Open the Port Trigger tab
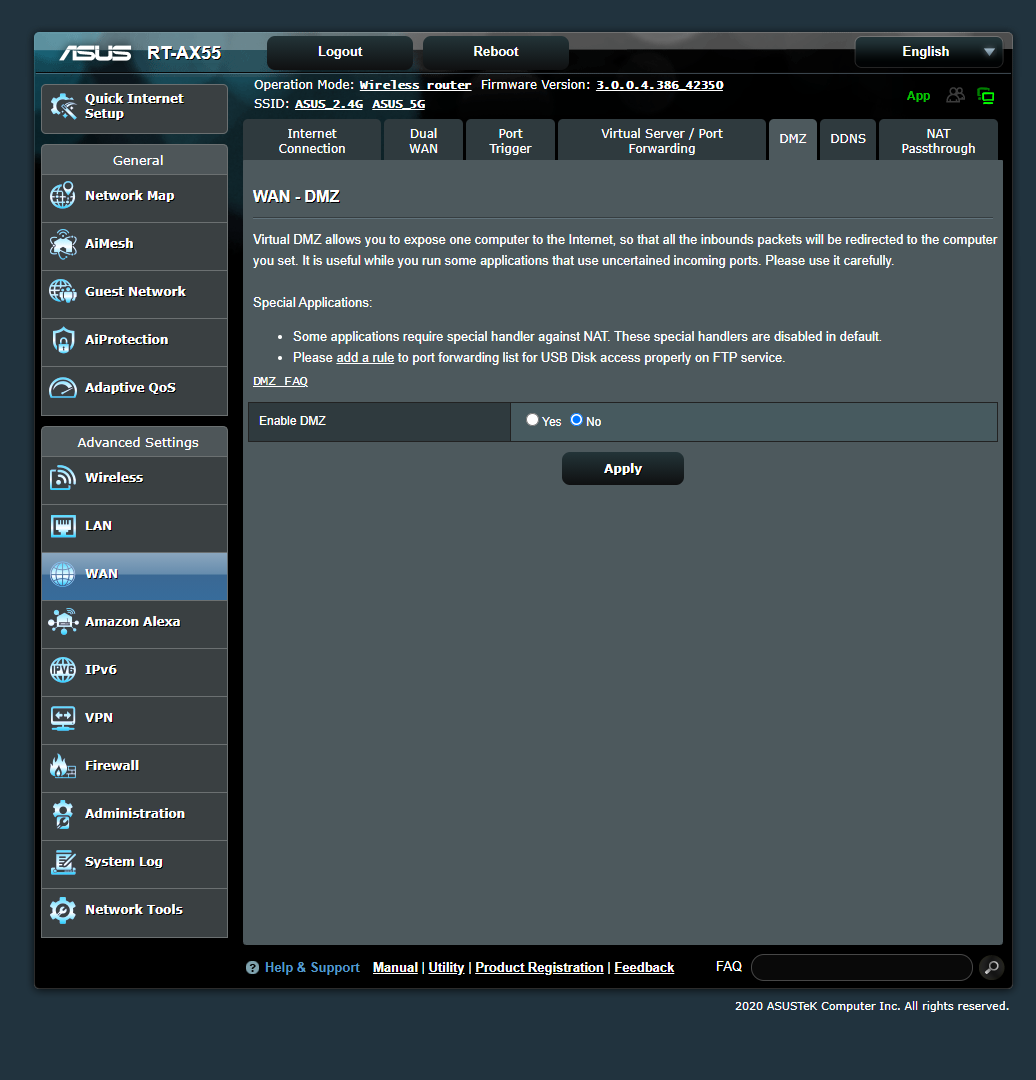Image resolution: width=1036 pixels, height=1080 pixels. point(510,141)
